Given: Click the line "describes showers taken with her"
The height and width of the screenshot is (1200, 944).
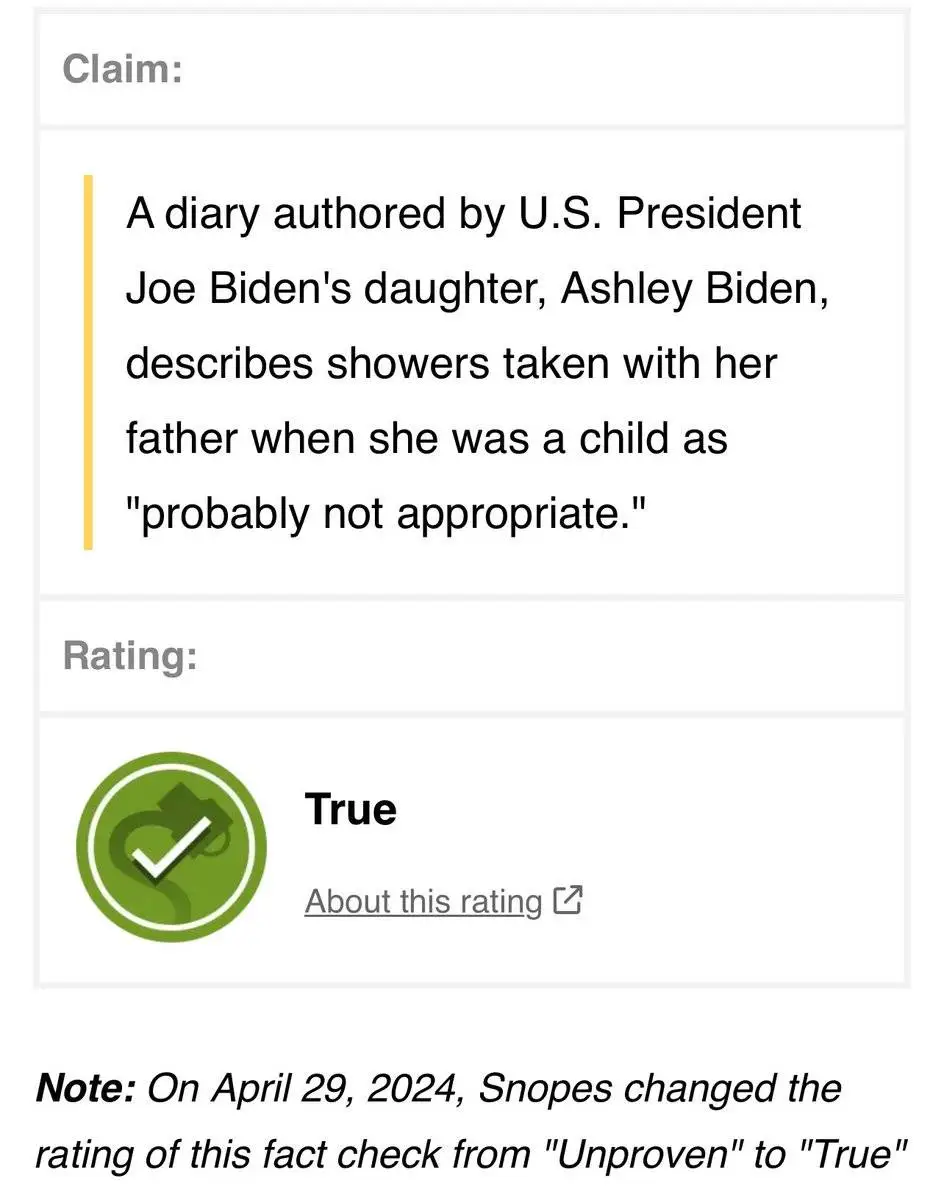Looking at the screenshot, I should pos(451,363).
